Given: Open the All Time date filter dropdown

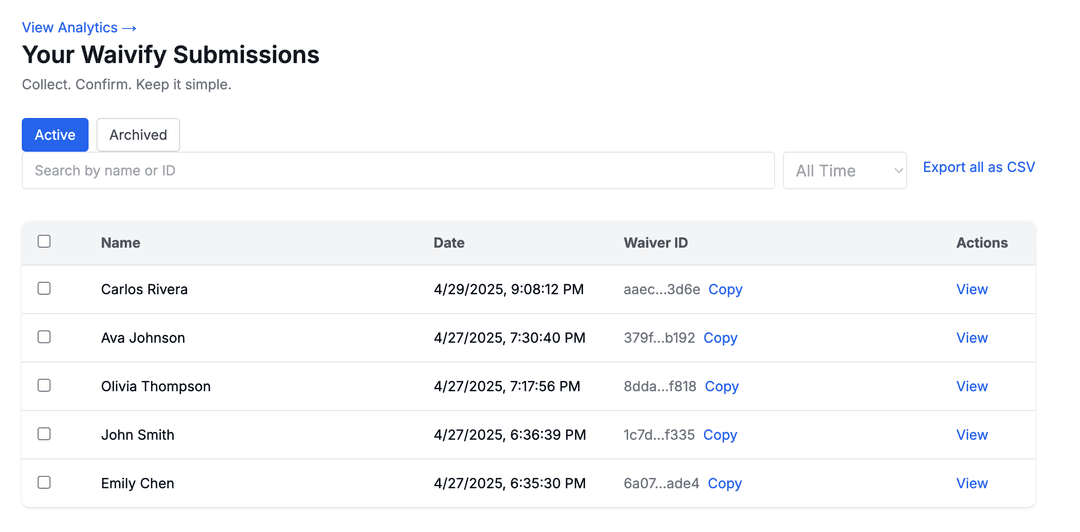Looking at the screenshot, I should pos(845,170).
